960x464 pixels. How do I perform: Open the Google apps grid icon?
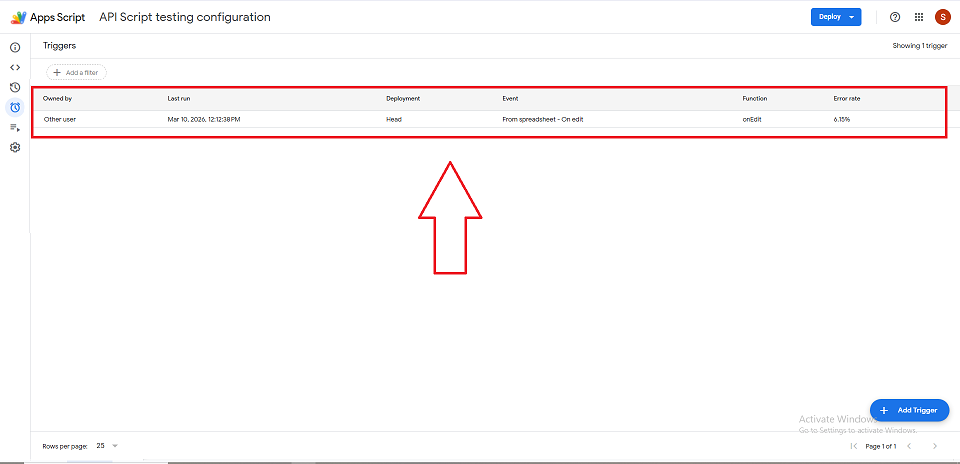(919, 17)
